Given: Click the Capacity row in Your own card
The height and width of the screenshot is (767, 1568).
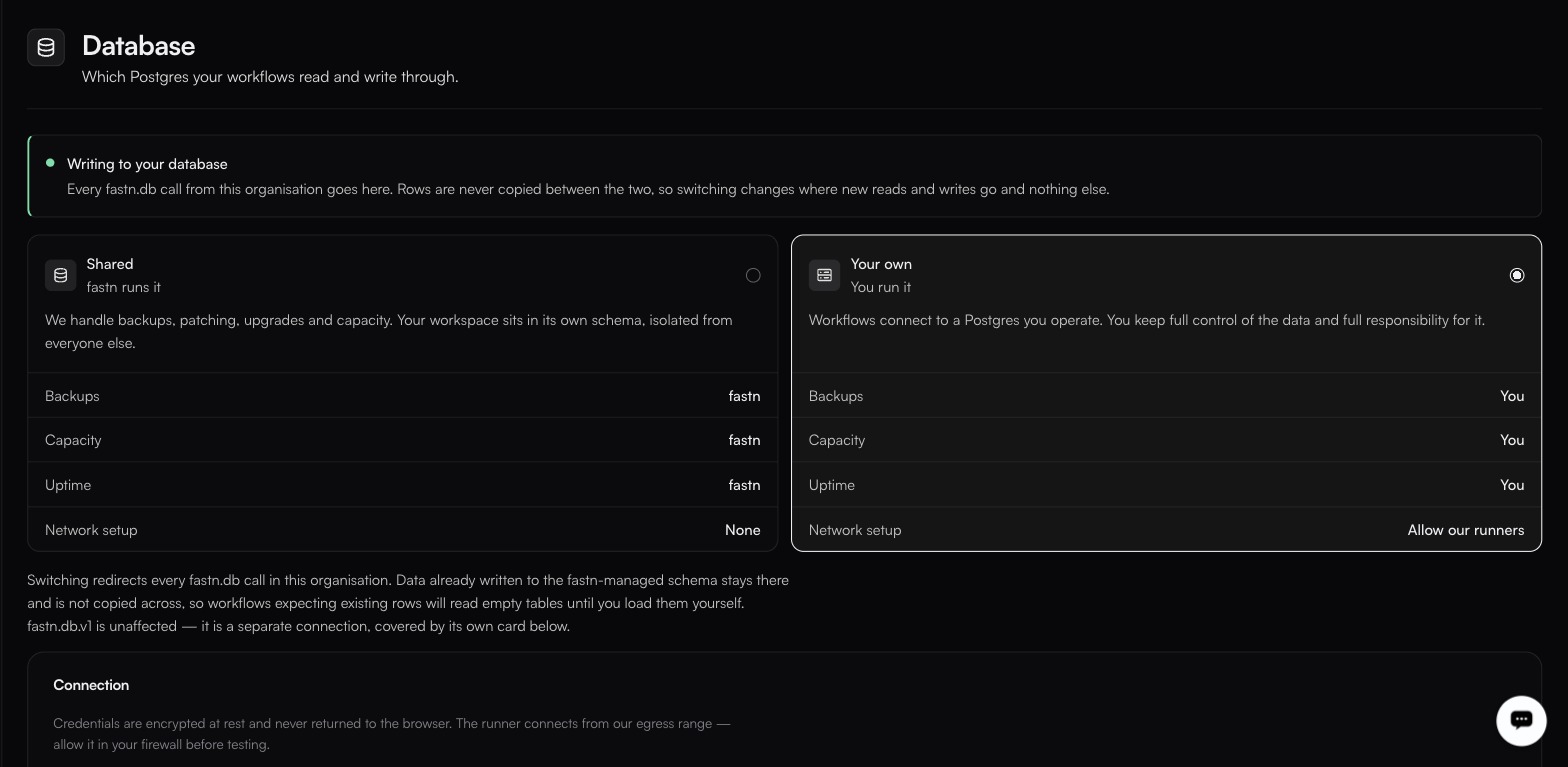Looking at the screenshot, I should (x=1167, y=440).
